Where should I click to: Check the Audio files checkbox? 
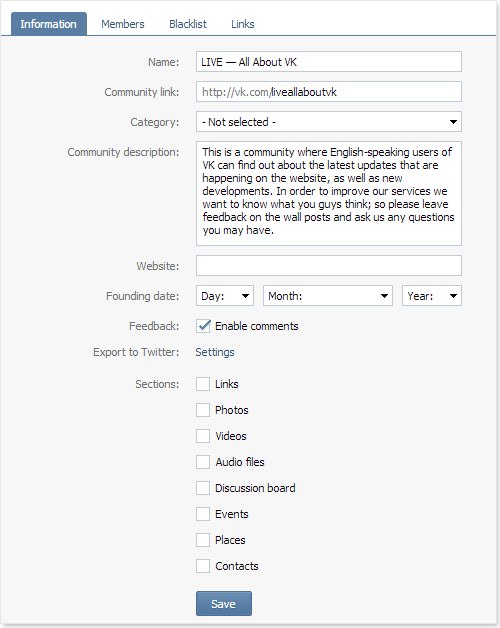tap(203, 462)
